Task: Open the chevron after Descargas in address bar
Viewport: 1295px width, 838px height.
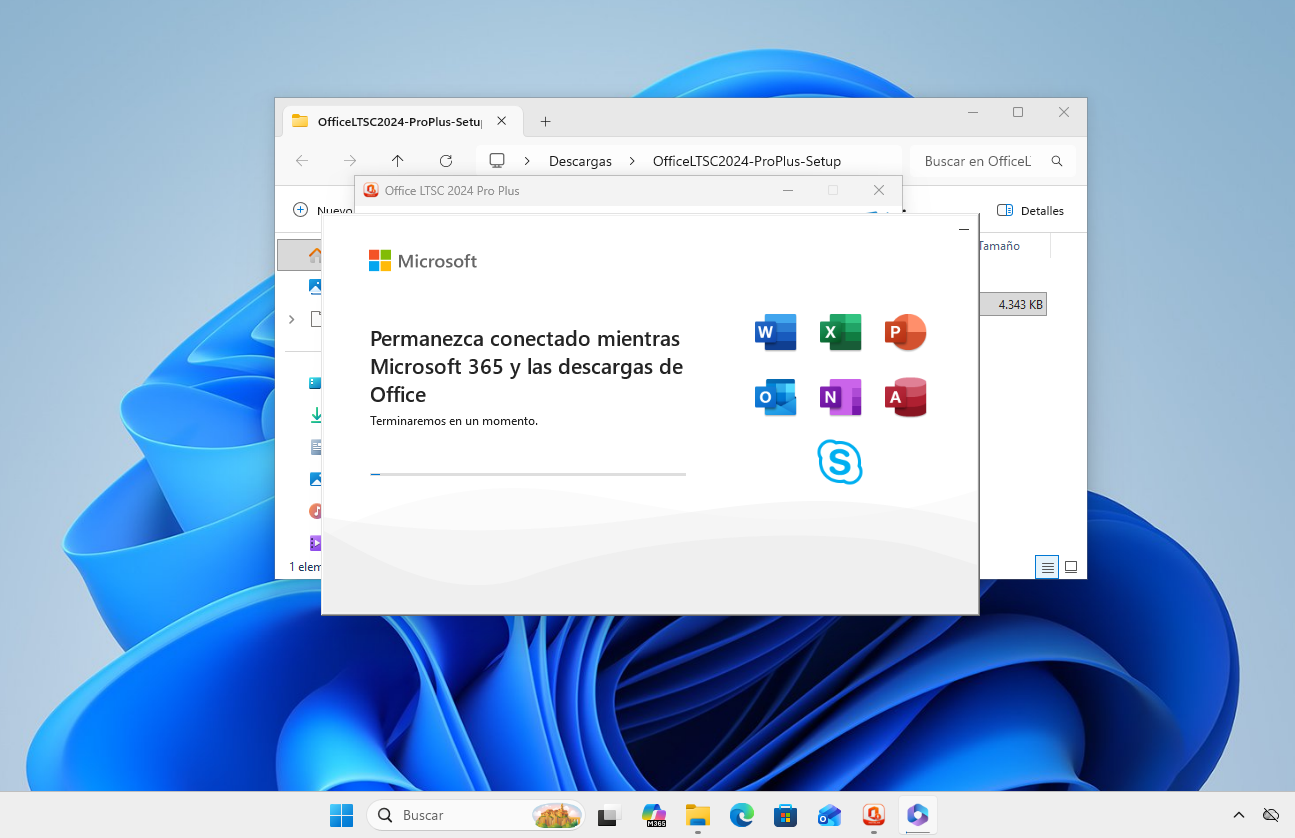Action: coord(632,161)
